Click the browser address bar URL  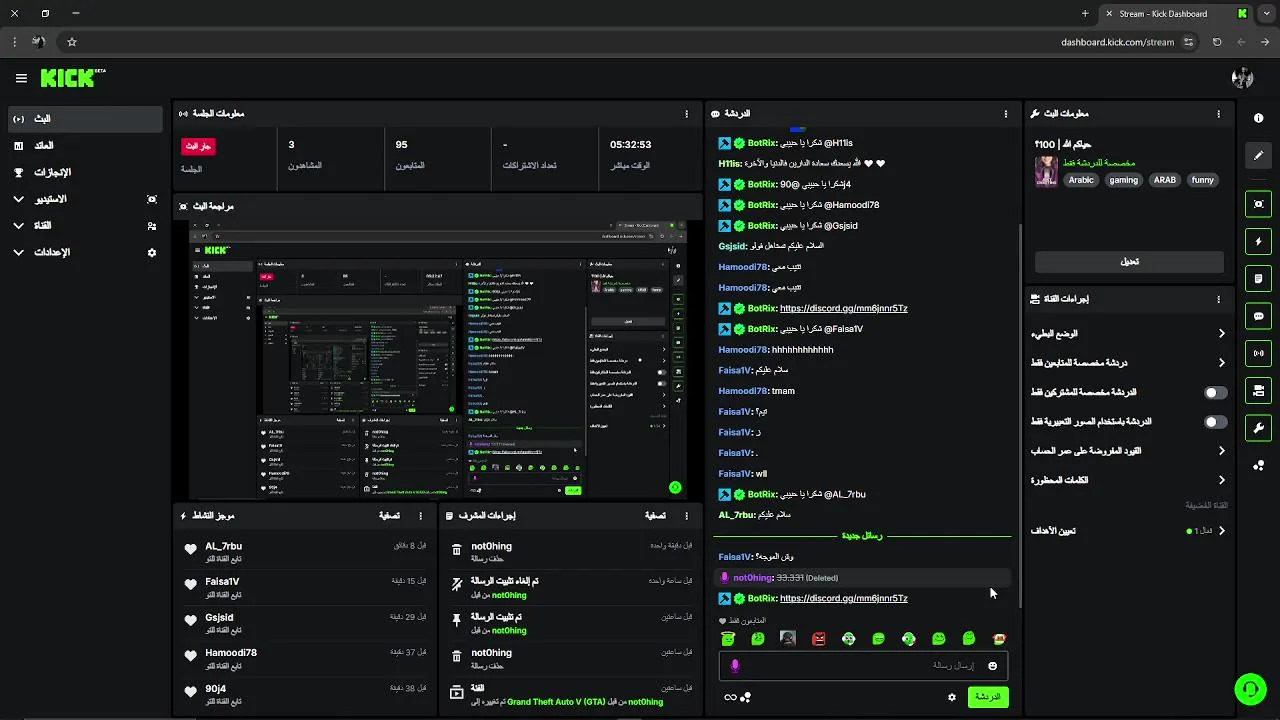(x=1118, y=42)
